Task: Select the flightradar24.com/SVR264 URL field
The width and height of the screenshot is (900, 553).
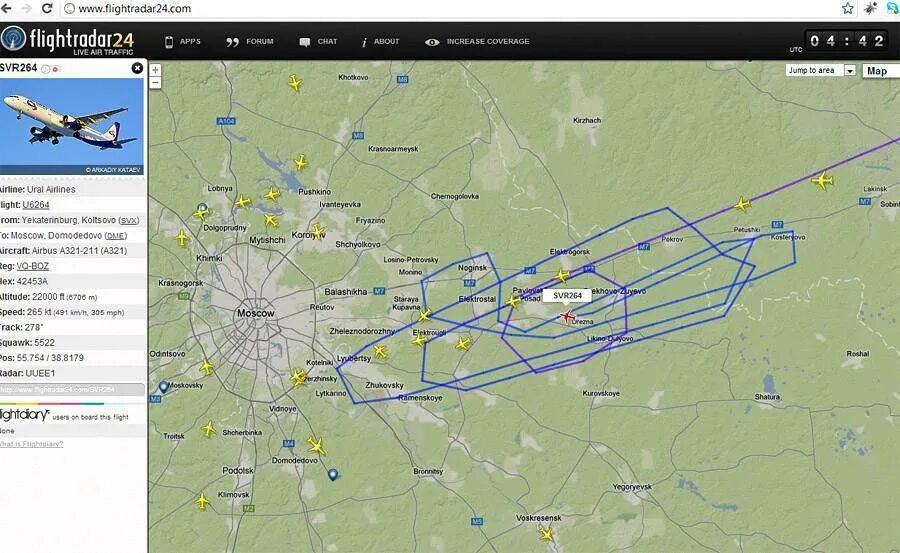Action: point(72,389)
